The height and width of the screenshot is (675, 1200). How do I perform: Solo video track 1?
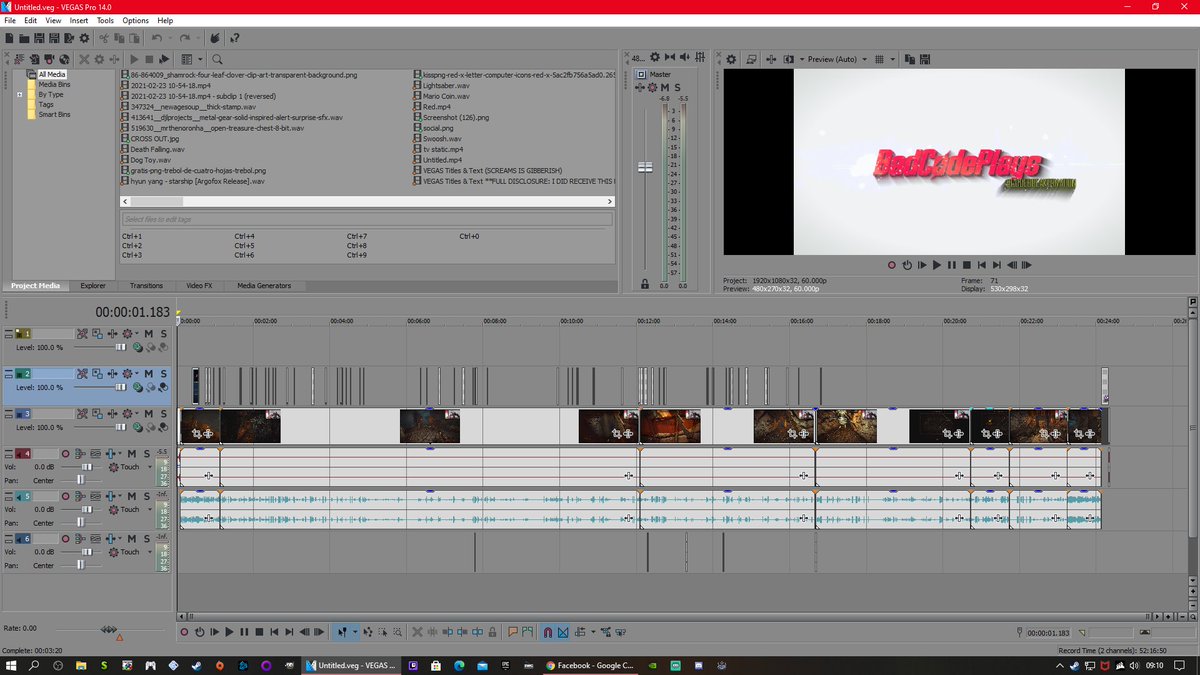[x=163, y=334]
